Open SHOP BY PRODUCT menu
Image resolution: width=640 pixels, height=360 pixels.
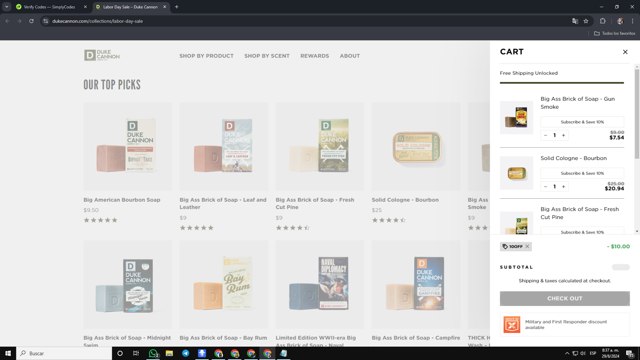(207, 56)
